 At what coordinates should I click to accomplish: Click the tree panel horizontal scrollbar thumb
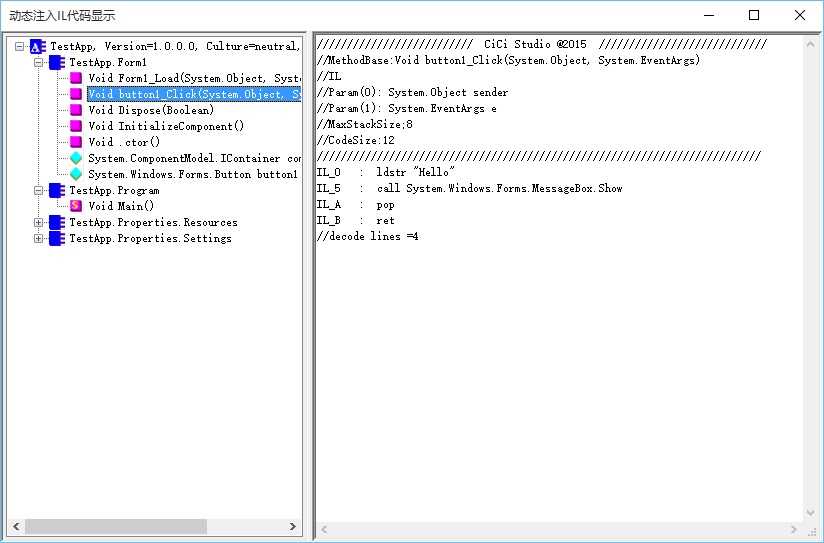click(x=116, y=526)
